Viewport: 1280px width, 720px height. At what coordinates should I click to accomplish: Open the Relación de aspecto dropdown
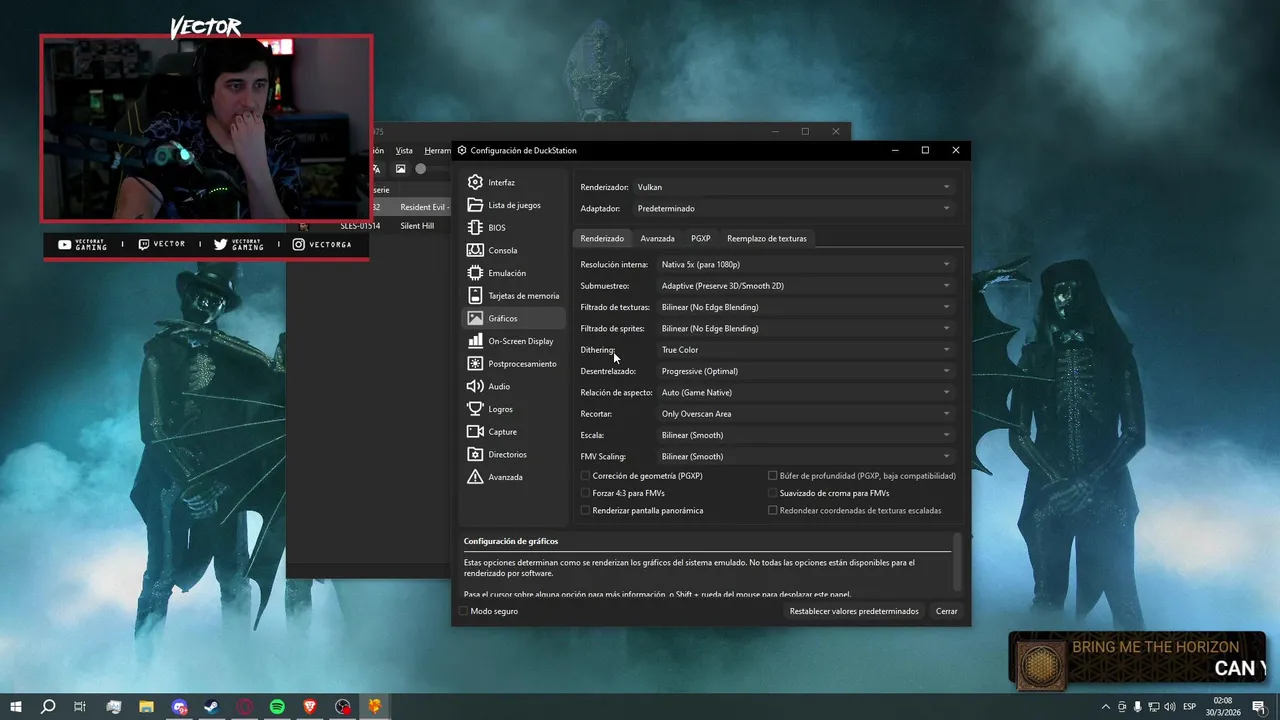coord(806,392)
